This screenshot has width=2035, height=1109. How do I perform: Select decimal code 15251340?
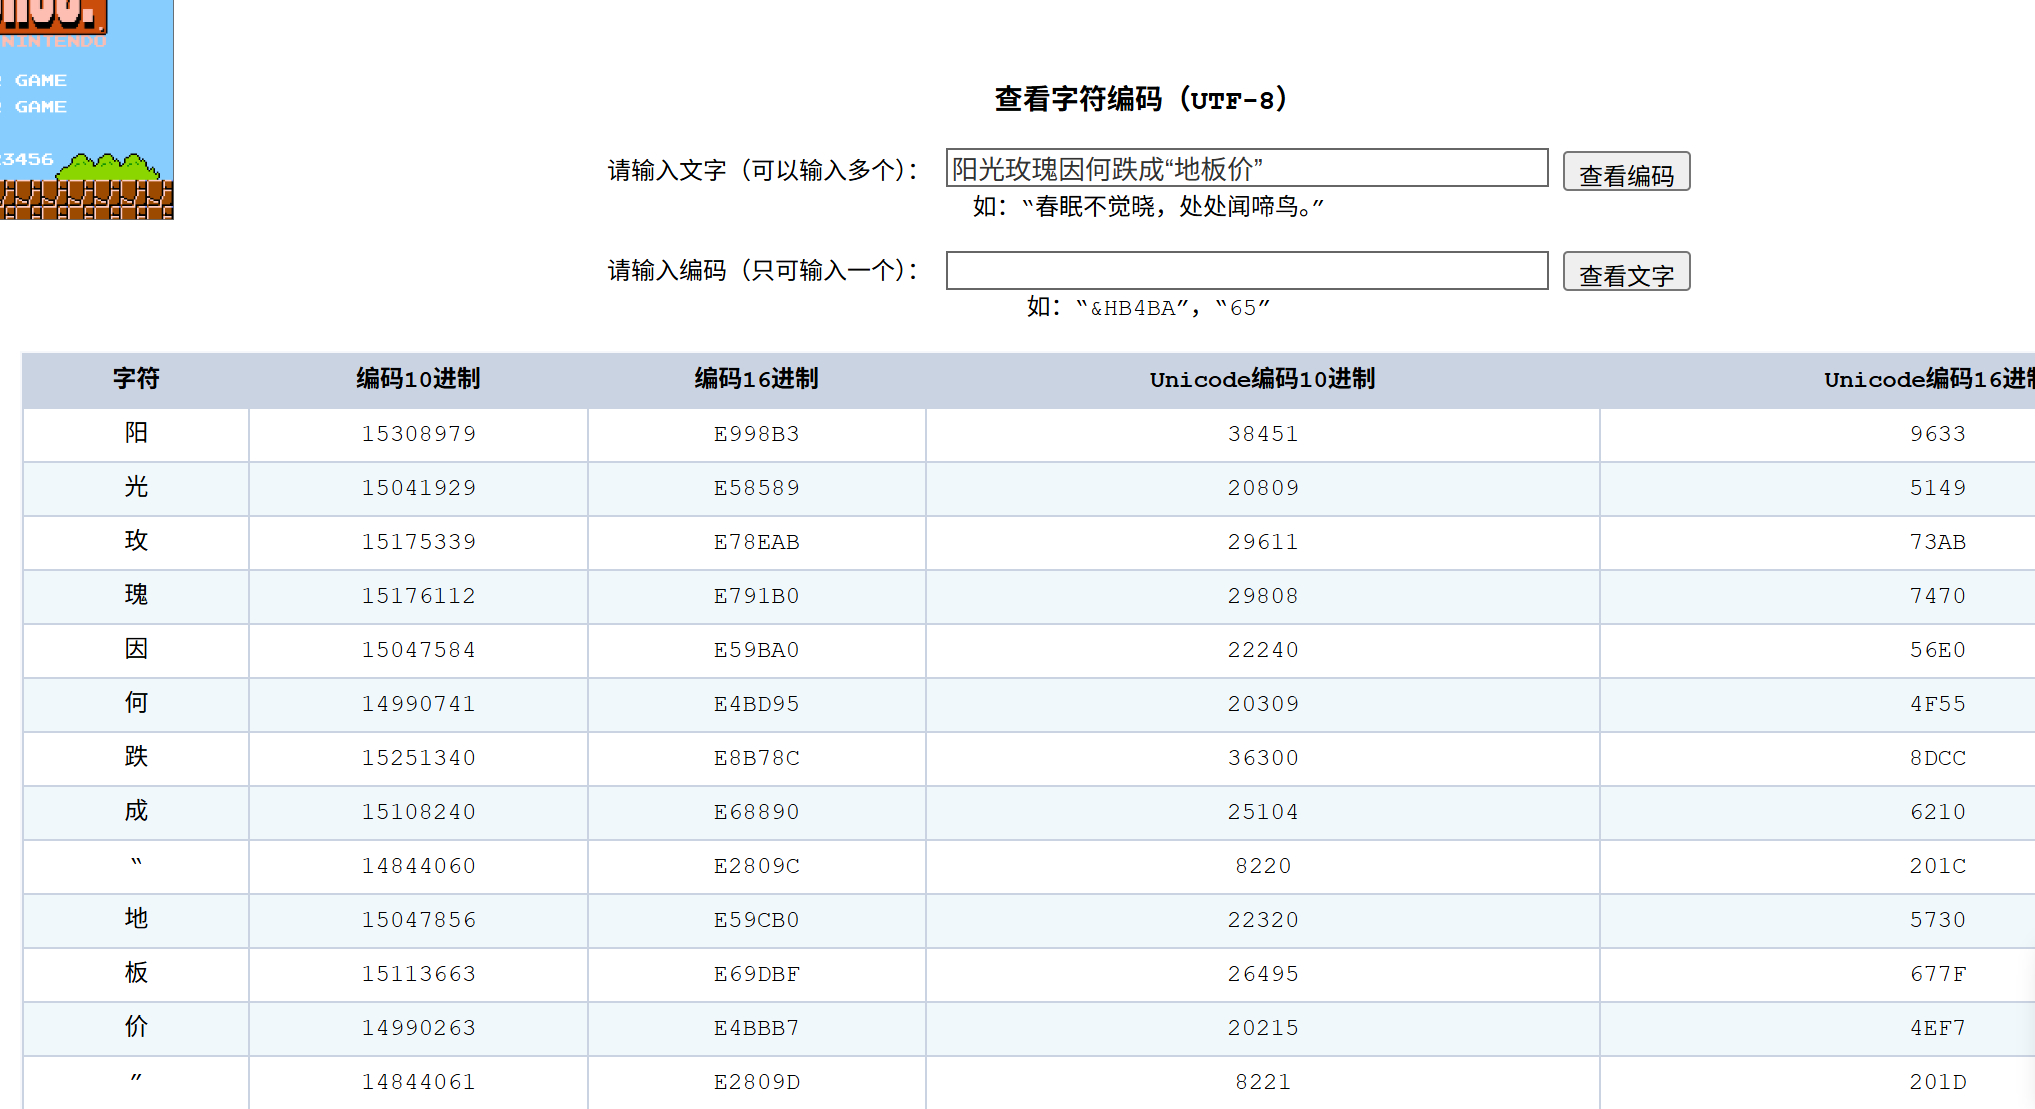[418, 758]
